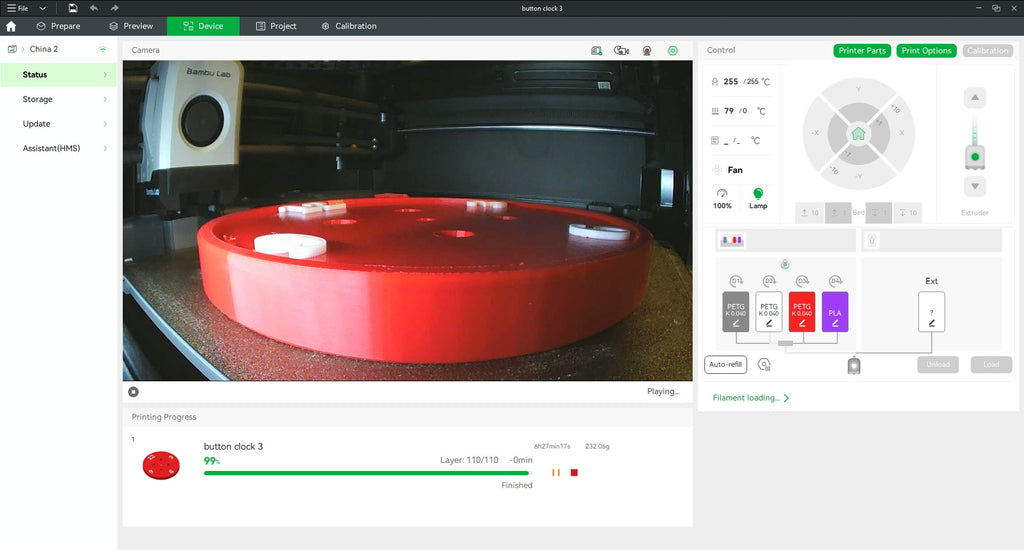Expand Update sidebar item
The height and width of the screenshot is (550, 1024).
[x=59, y=123]
